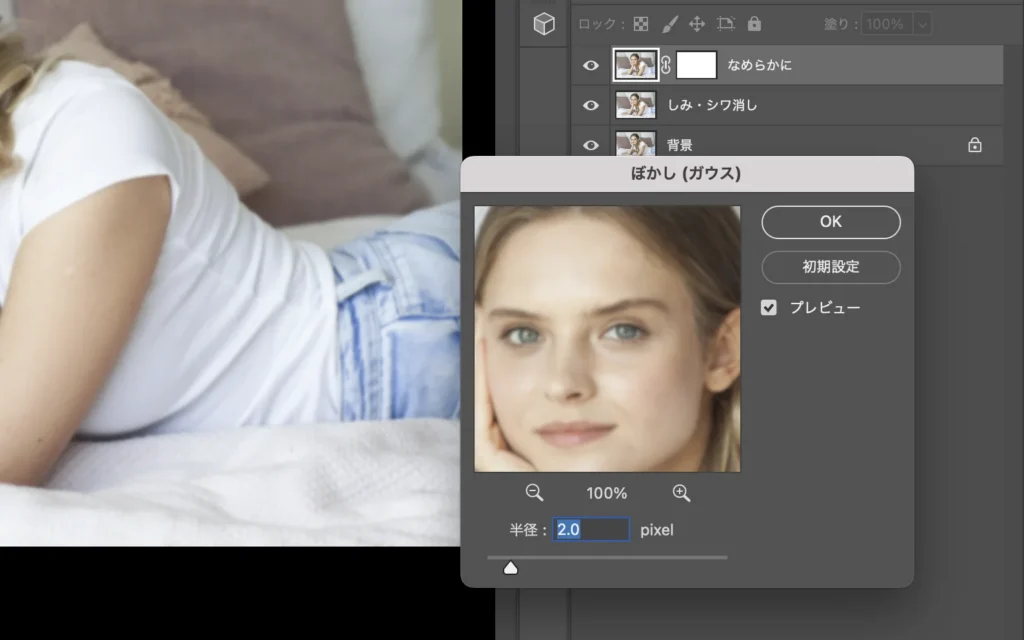Click the artboard auto-nesting lock icon
1024x640 pixels.
(725, 23)
